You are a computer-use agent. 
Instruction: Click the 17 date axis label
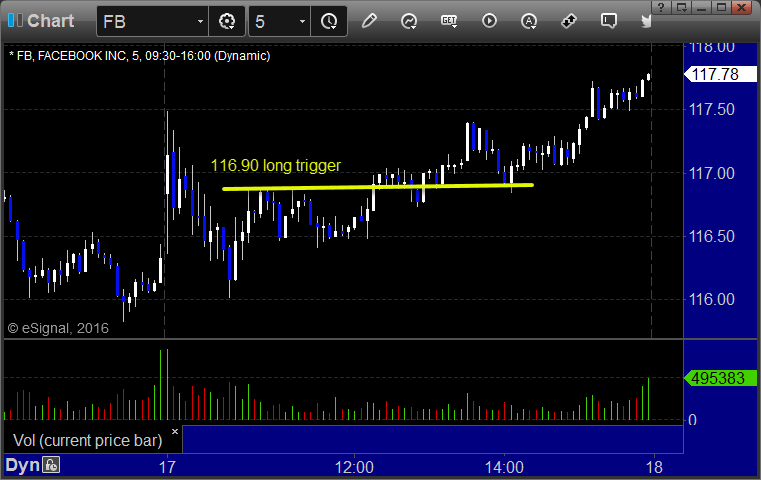(167, 467)
